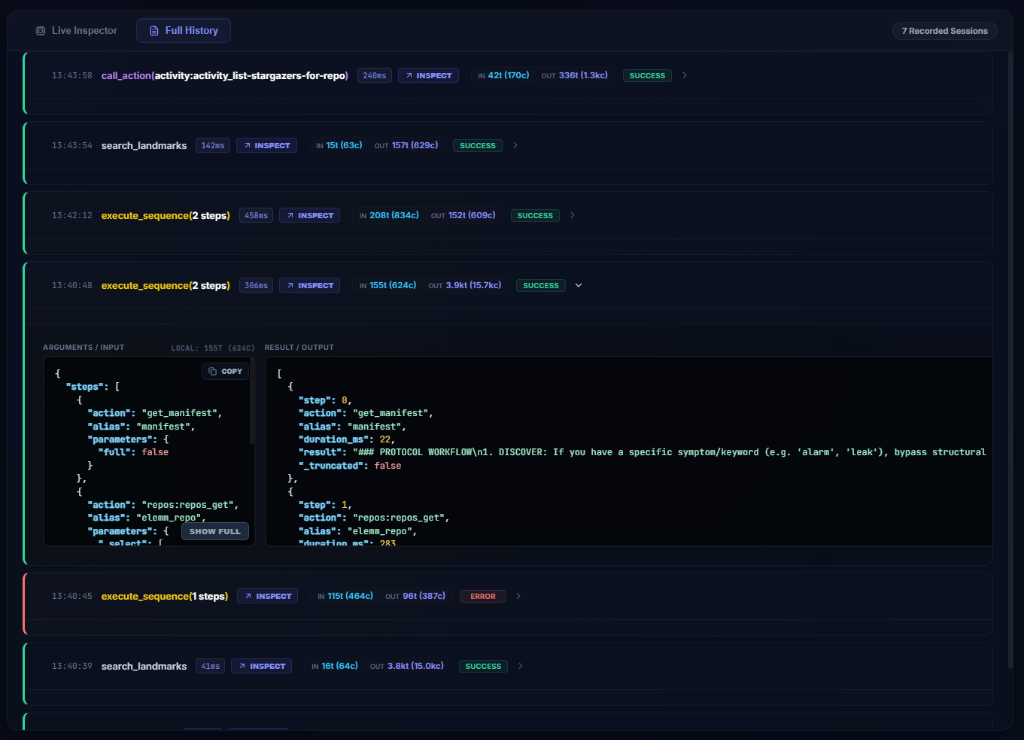
Task: Expand the call_action row chevron
Action: pos(684,76)
